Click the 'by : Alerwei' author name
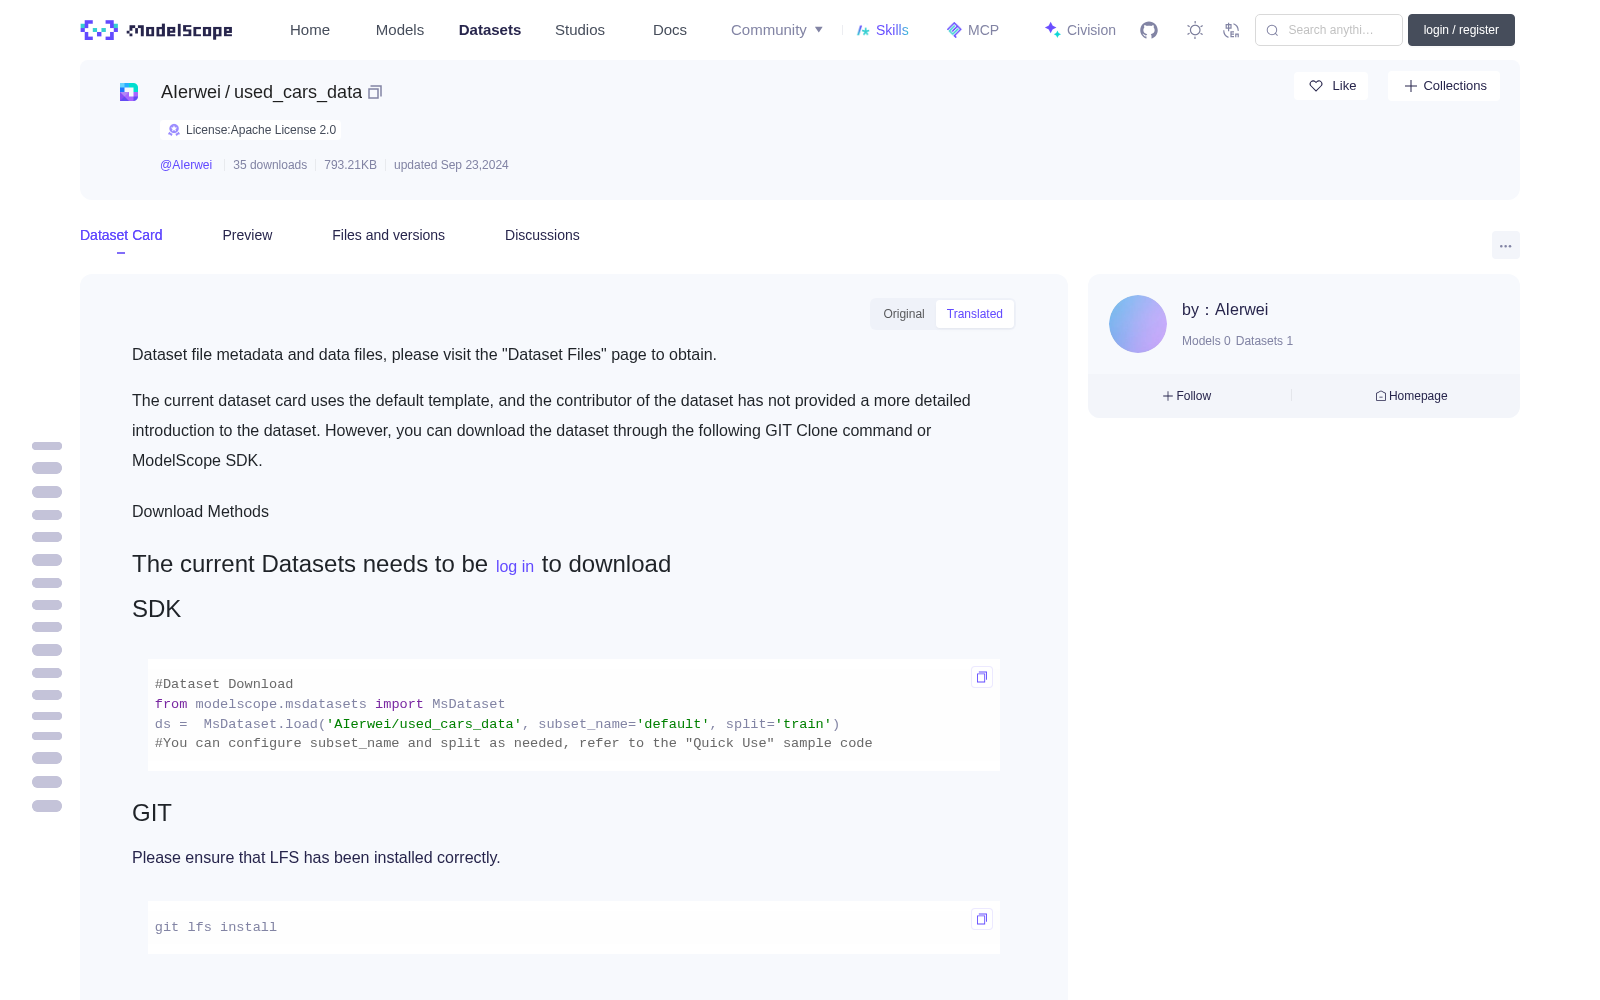The height and width of the screenshot is (1000, 1600). pyautogui.click(x=1225, y=310)
